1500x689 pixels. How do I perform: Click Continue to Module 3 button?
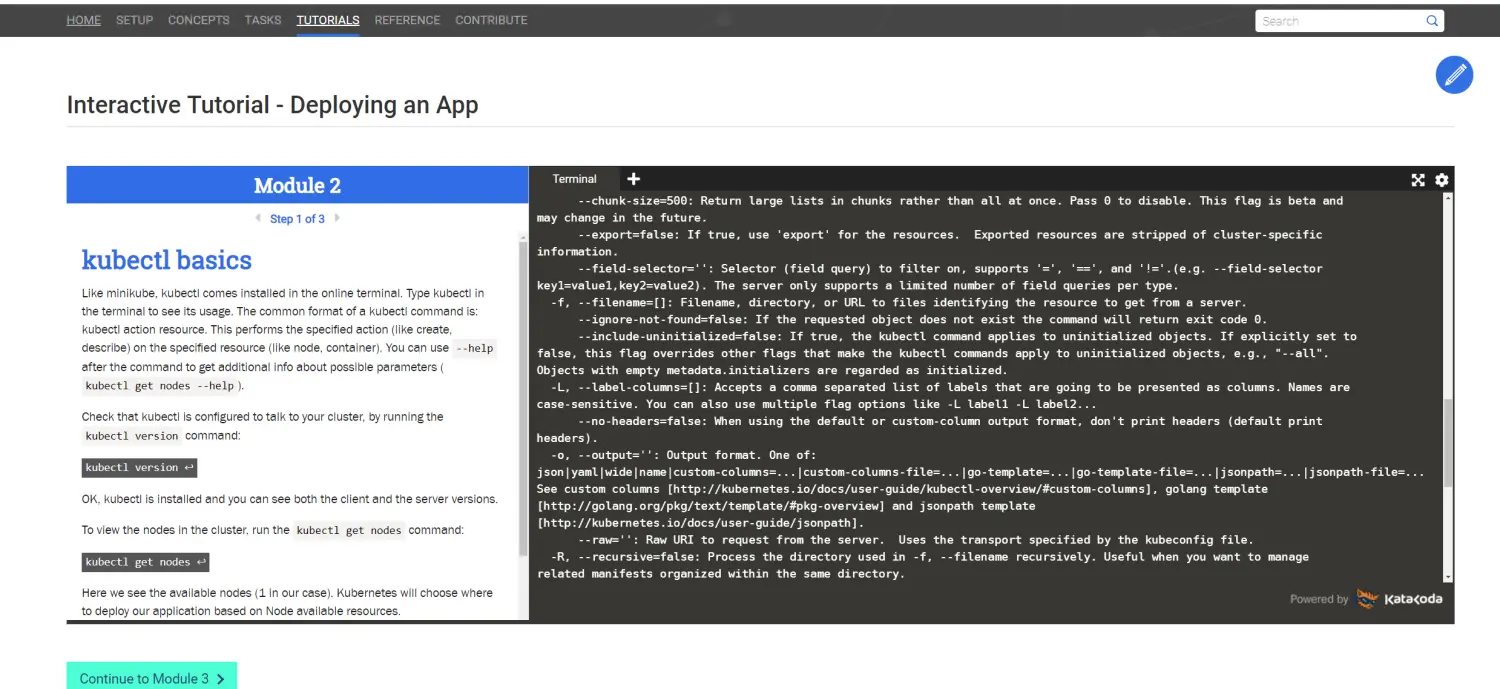[x=152, y=677]
